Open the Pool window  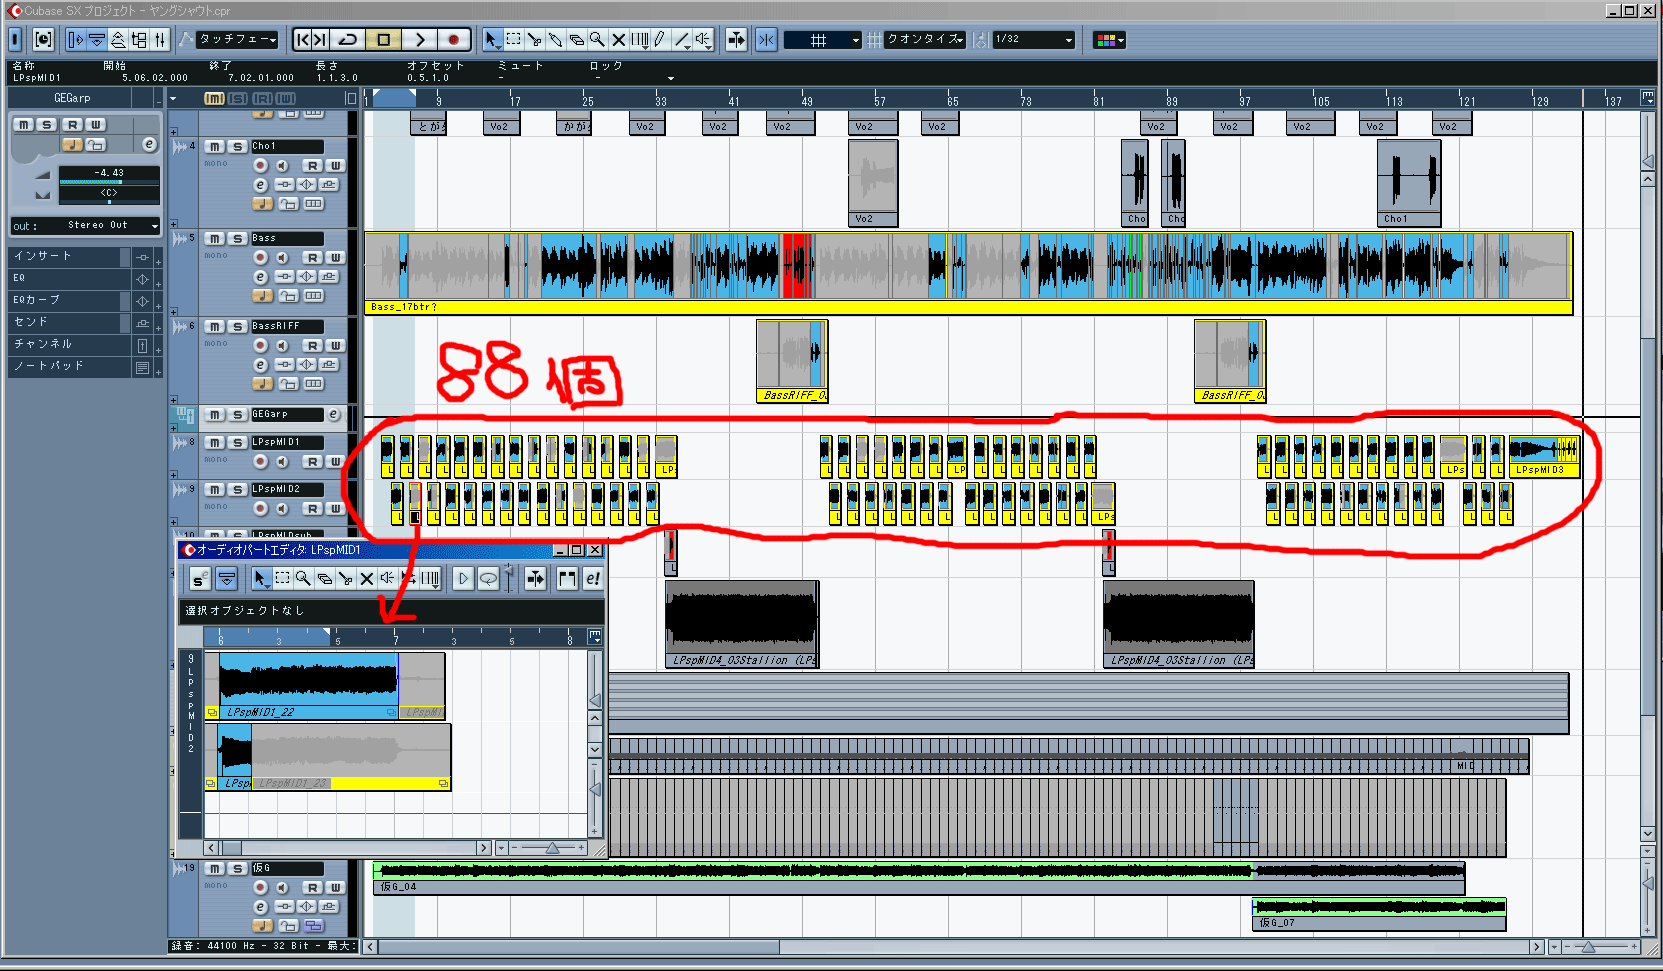(139, 40)
